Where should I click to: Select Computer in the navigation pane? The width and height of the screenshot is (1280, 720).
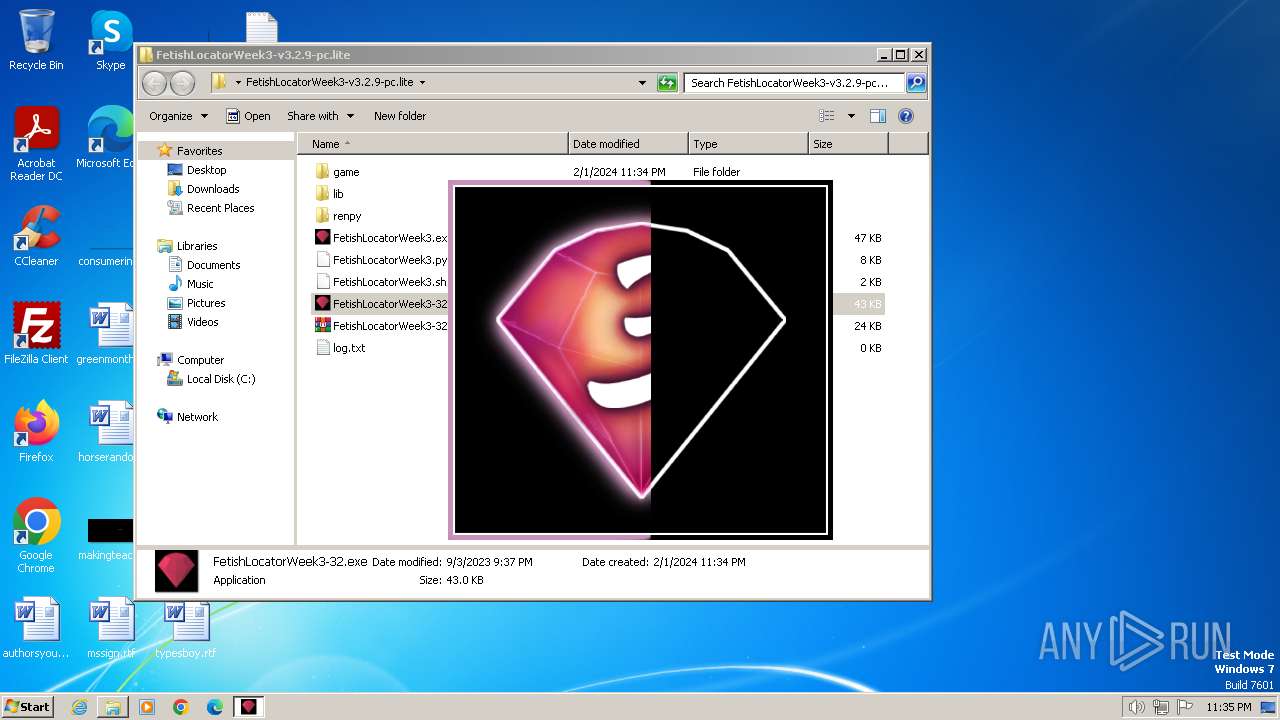200,360
